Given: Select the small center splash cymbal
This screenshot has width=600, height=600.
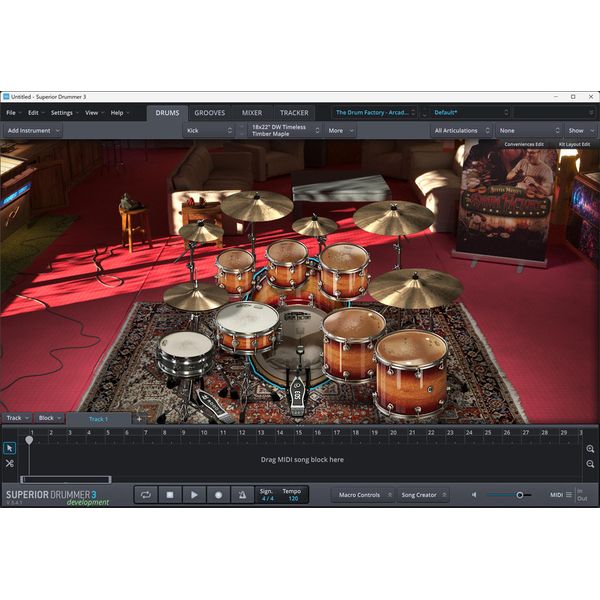Looking at the screenshot, I should 315,226.
